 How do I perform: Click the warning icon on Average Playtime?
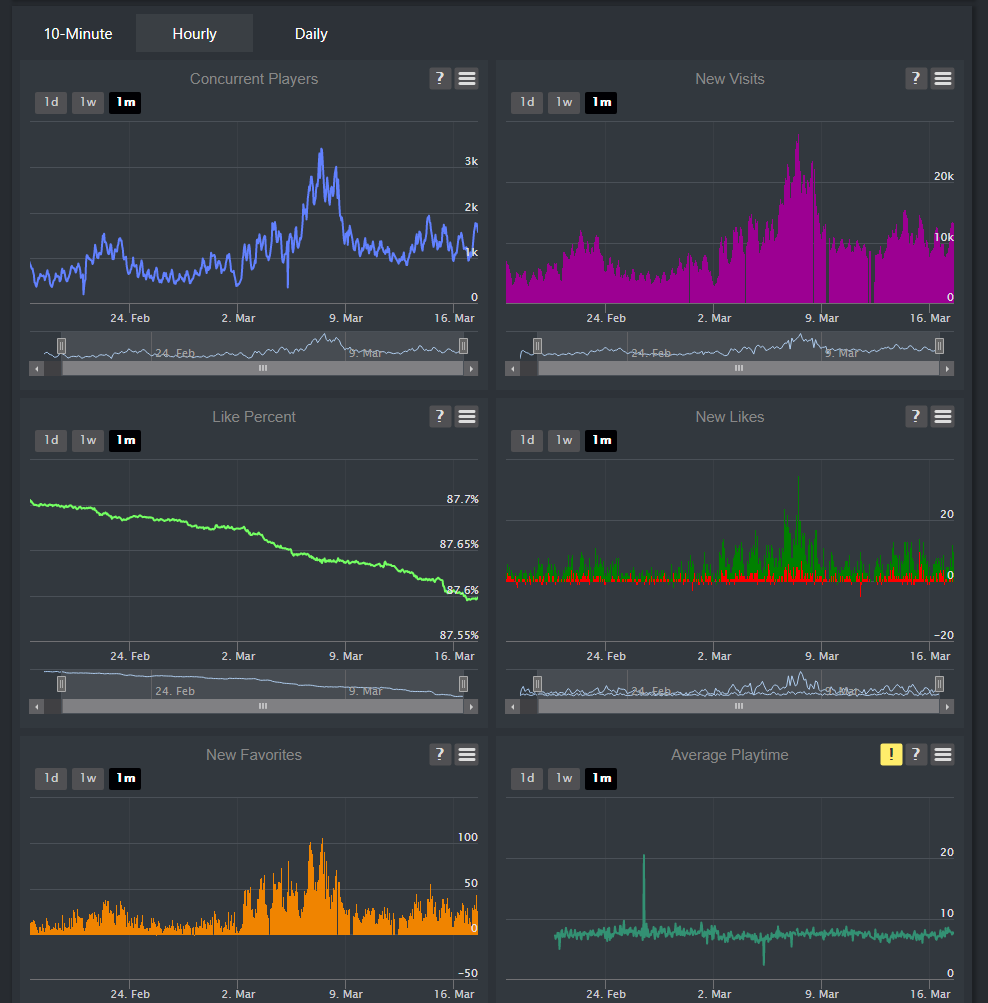[x=891, y=754]
